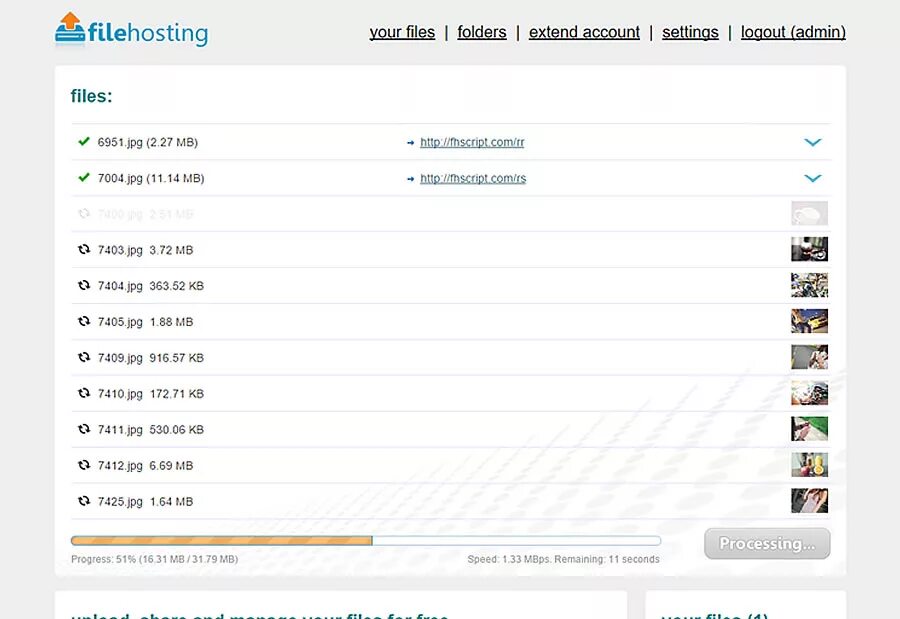Click sync icon next to 7409.jpg
The image size is (900, 619).
click(84, 357)
